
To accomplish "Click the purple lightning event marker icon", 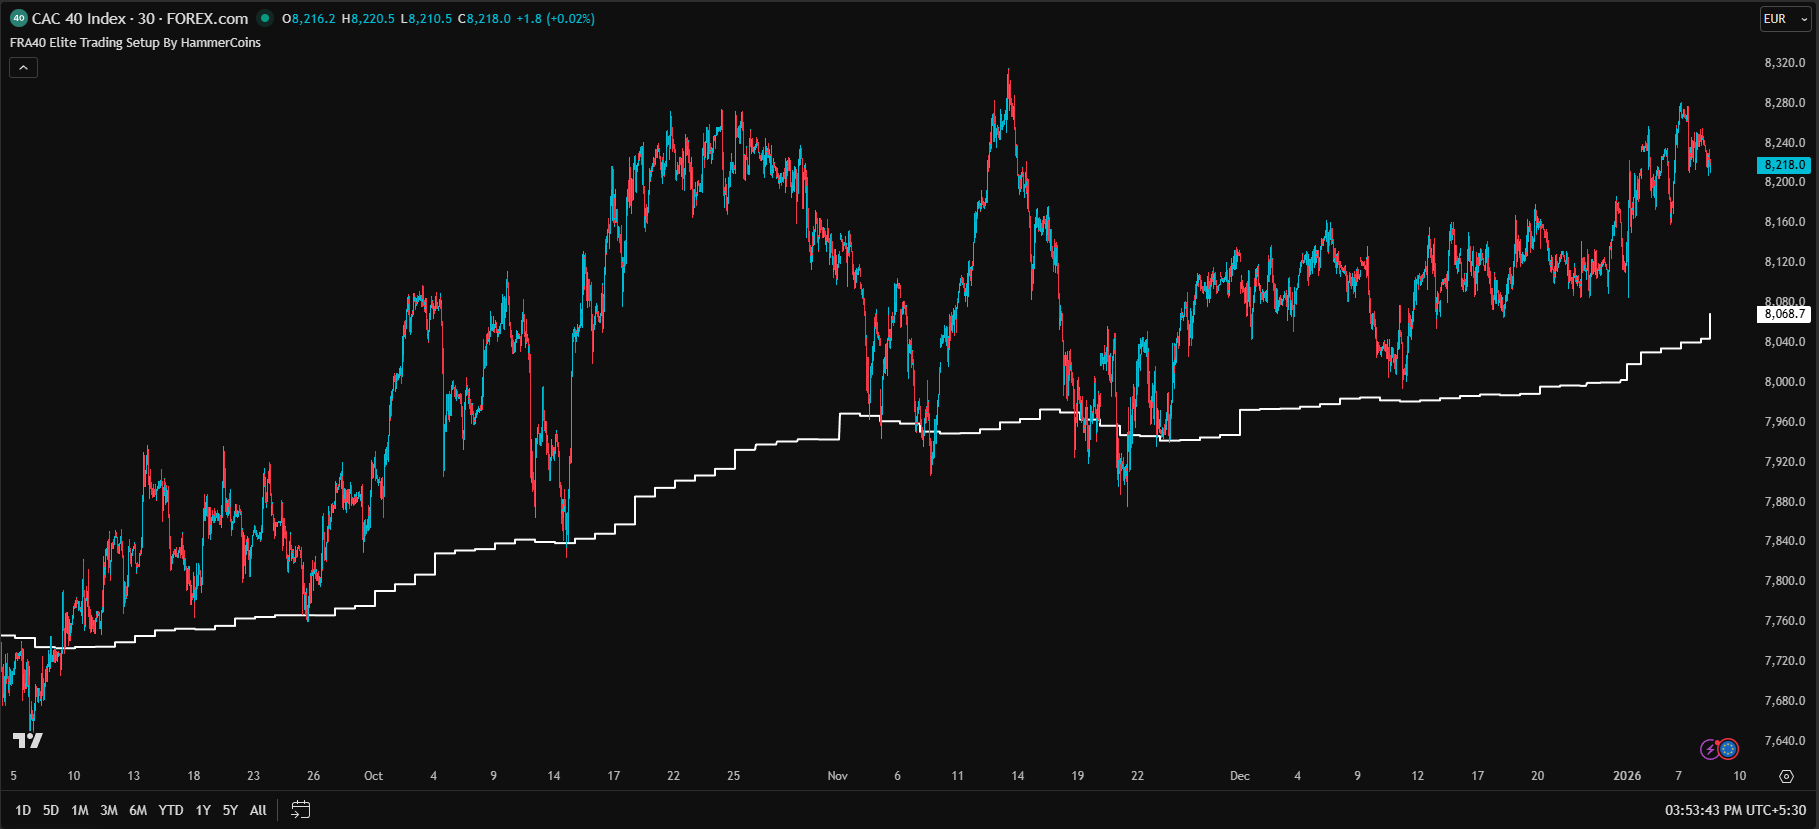I will point(1710,749).
